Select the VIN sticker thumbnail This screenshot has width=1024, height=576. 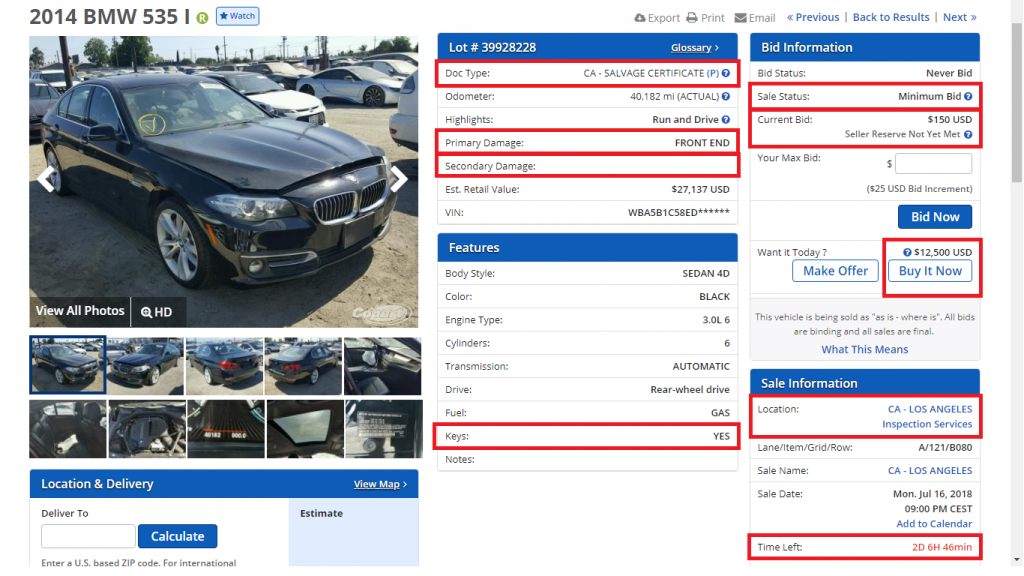click(384, 429)
